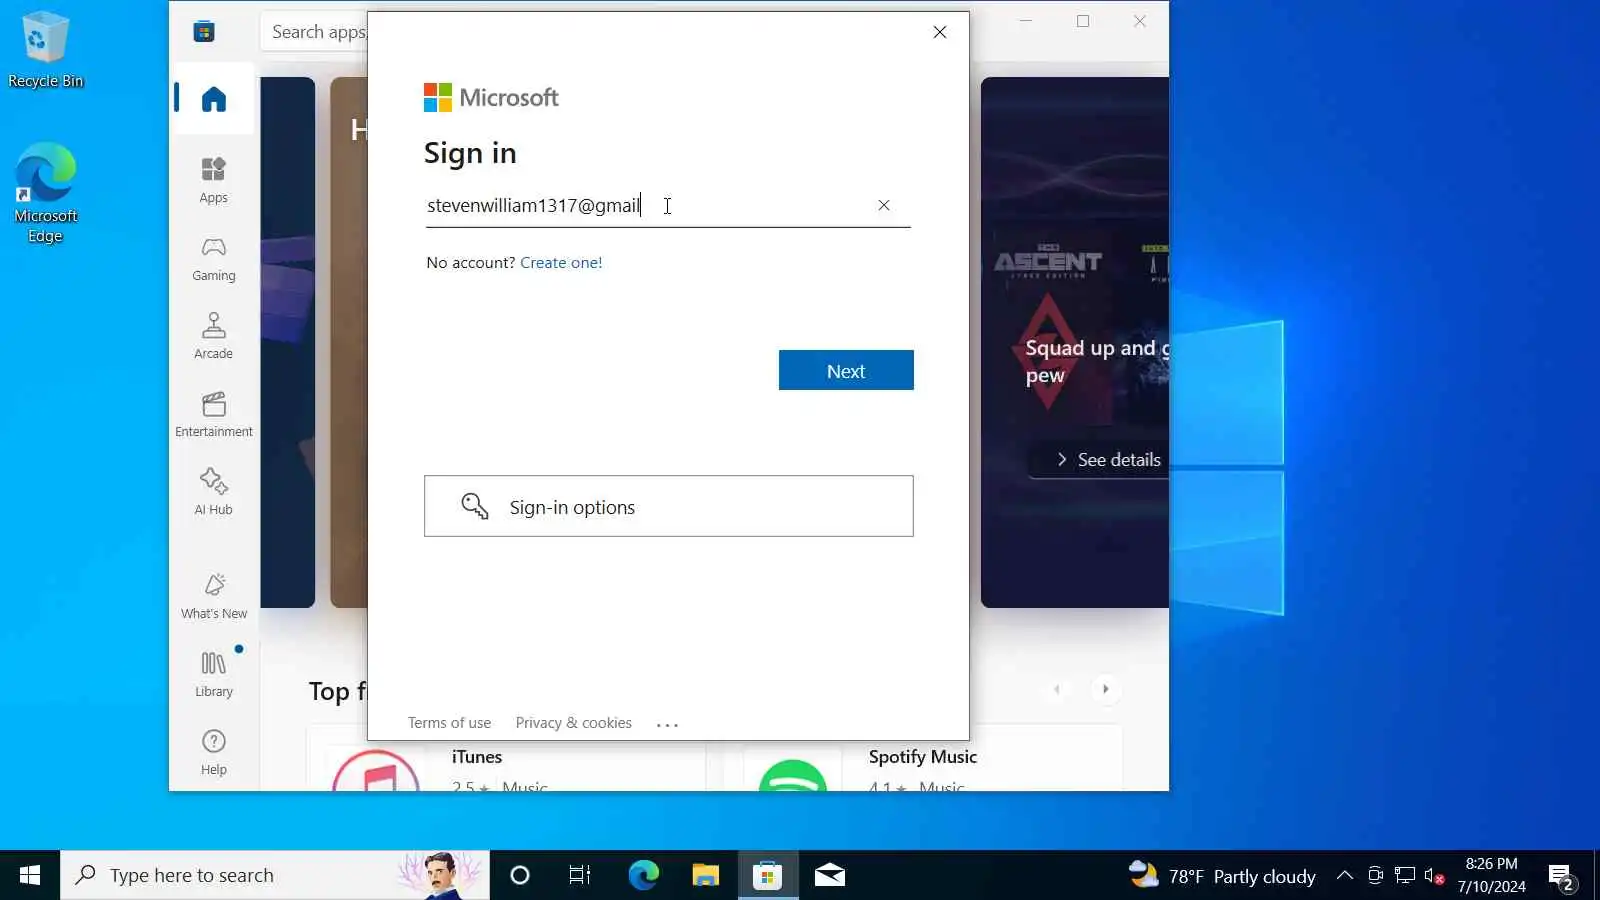Go to Gaming in the Store sidebar
The height and width of the screenshot is (900, 1600).
coord(213,258)
